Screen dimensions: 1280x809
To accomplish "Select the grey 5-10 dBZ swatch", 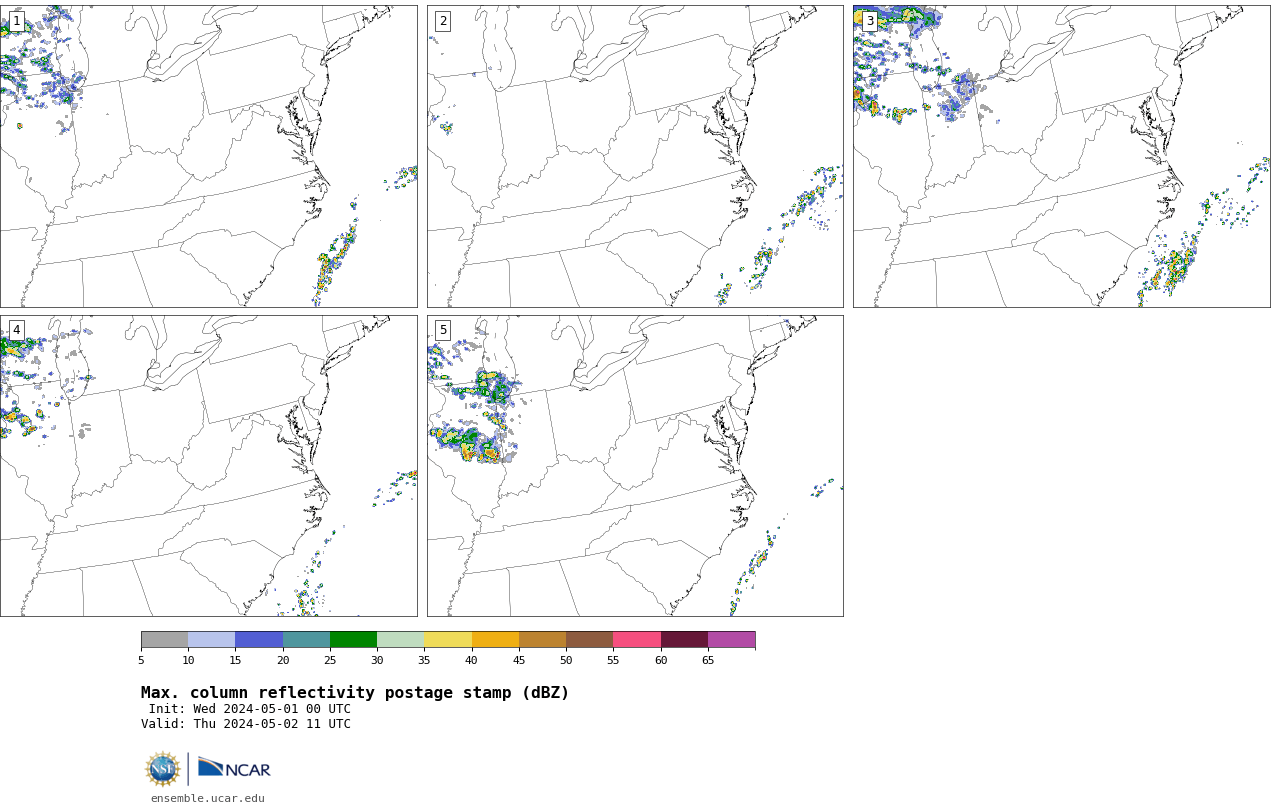I will pyautogui.click(x=164, y=640).
